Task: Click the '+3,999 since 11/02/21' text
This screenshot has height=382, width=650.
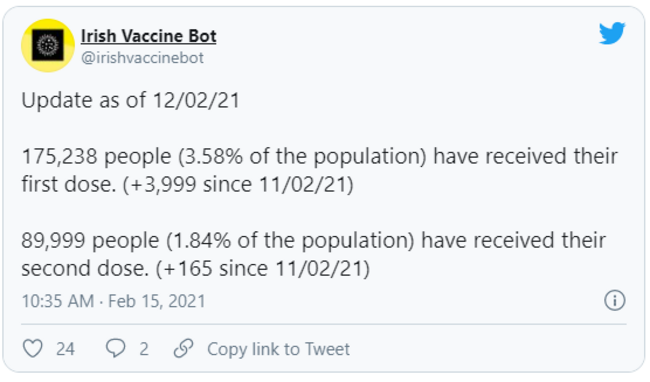Action: pyautogui.click(x=240, y=184)
